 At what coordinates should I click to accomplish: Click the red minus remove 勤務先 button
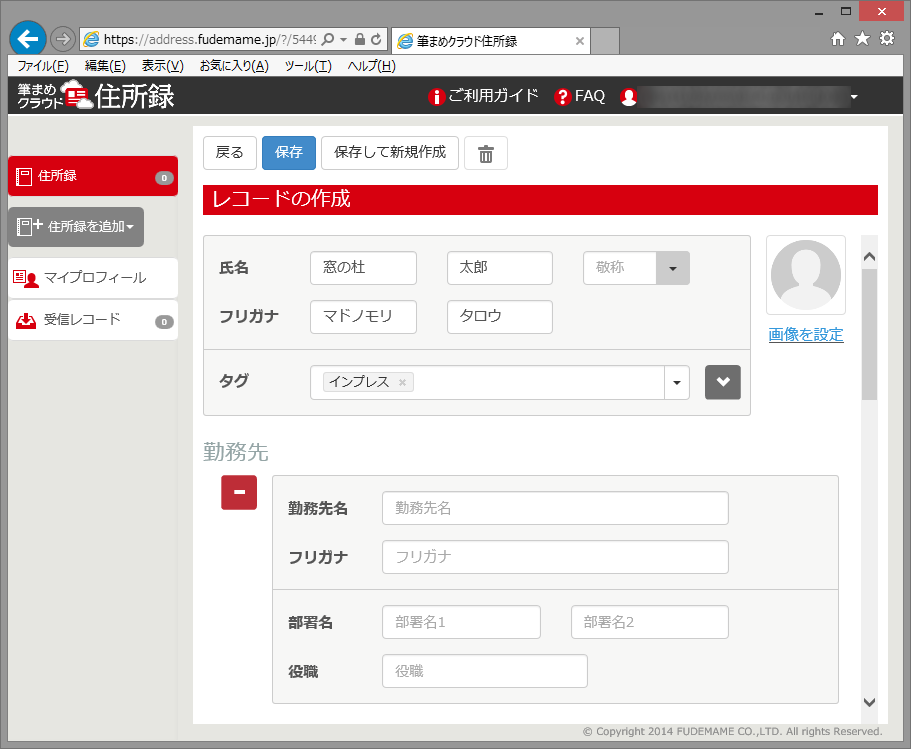coord(239,492)
